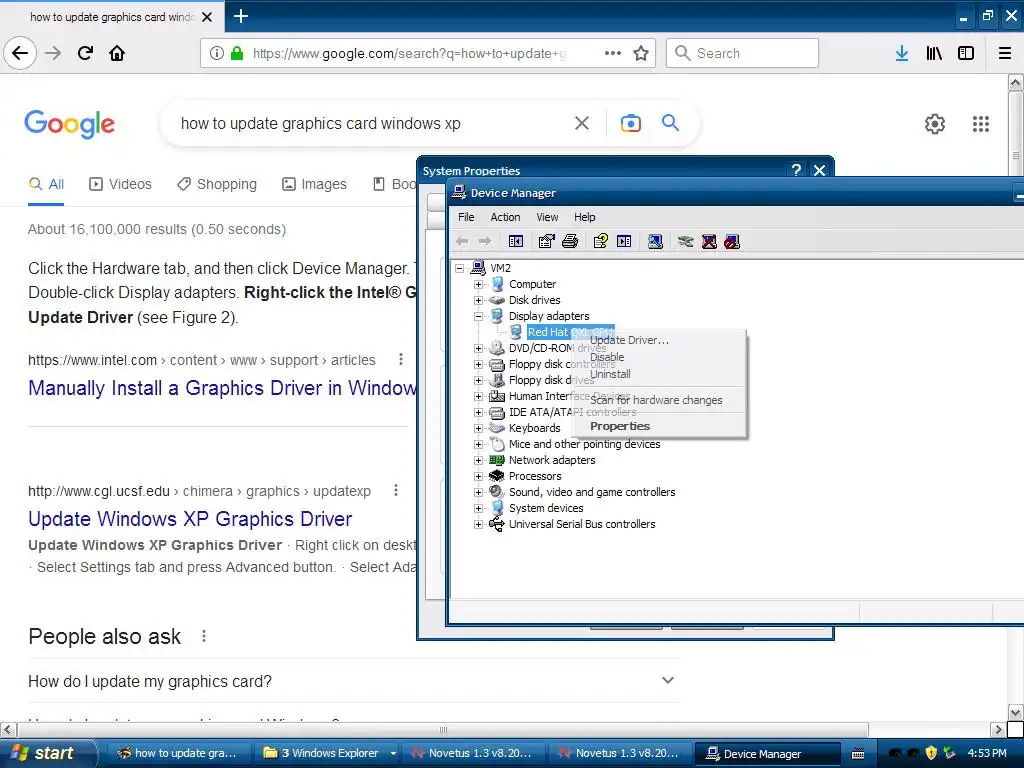Viewport: 1024px width, 768px height.
Task: Select the Mice and other pointing devices row
Action: point(584,444)
